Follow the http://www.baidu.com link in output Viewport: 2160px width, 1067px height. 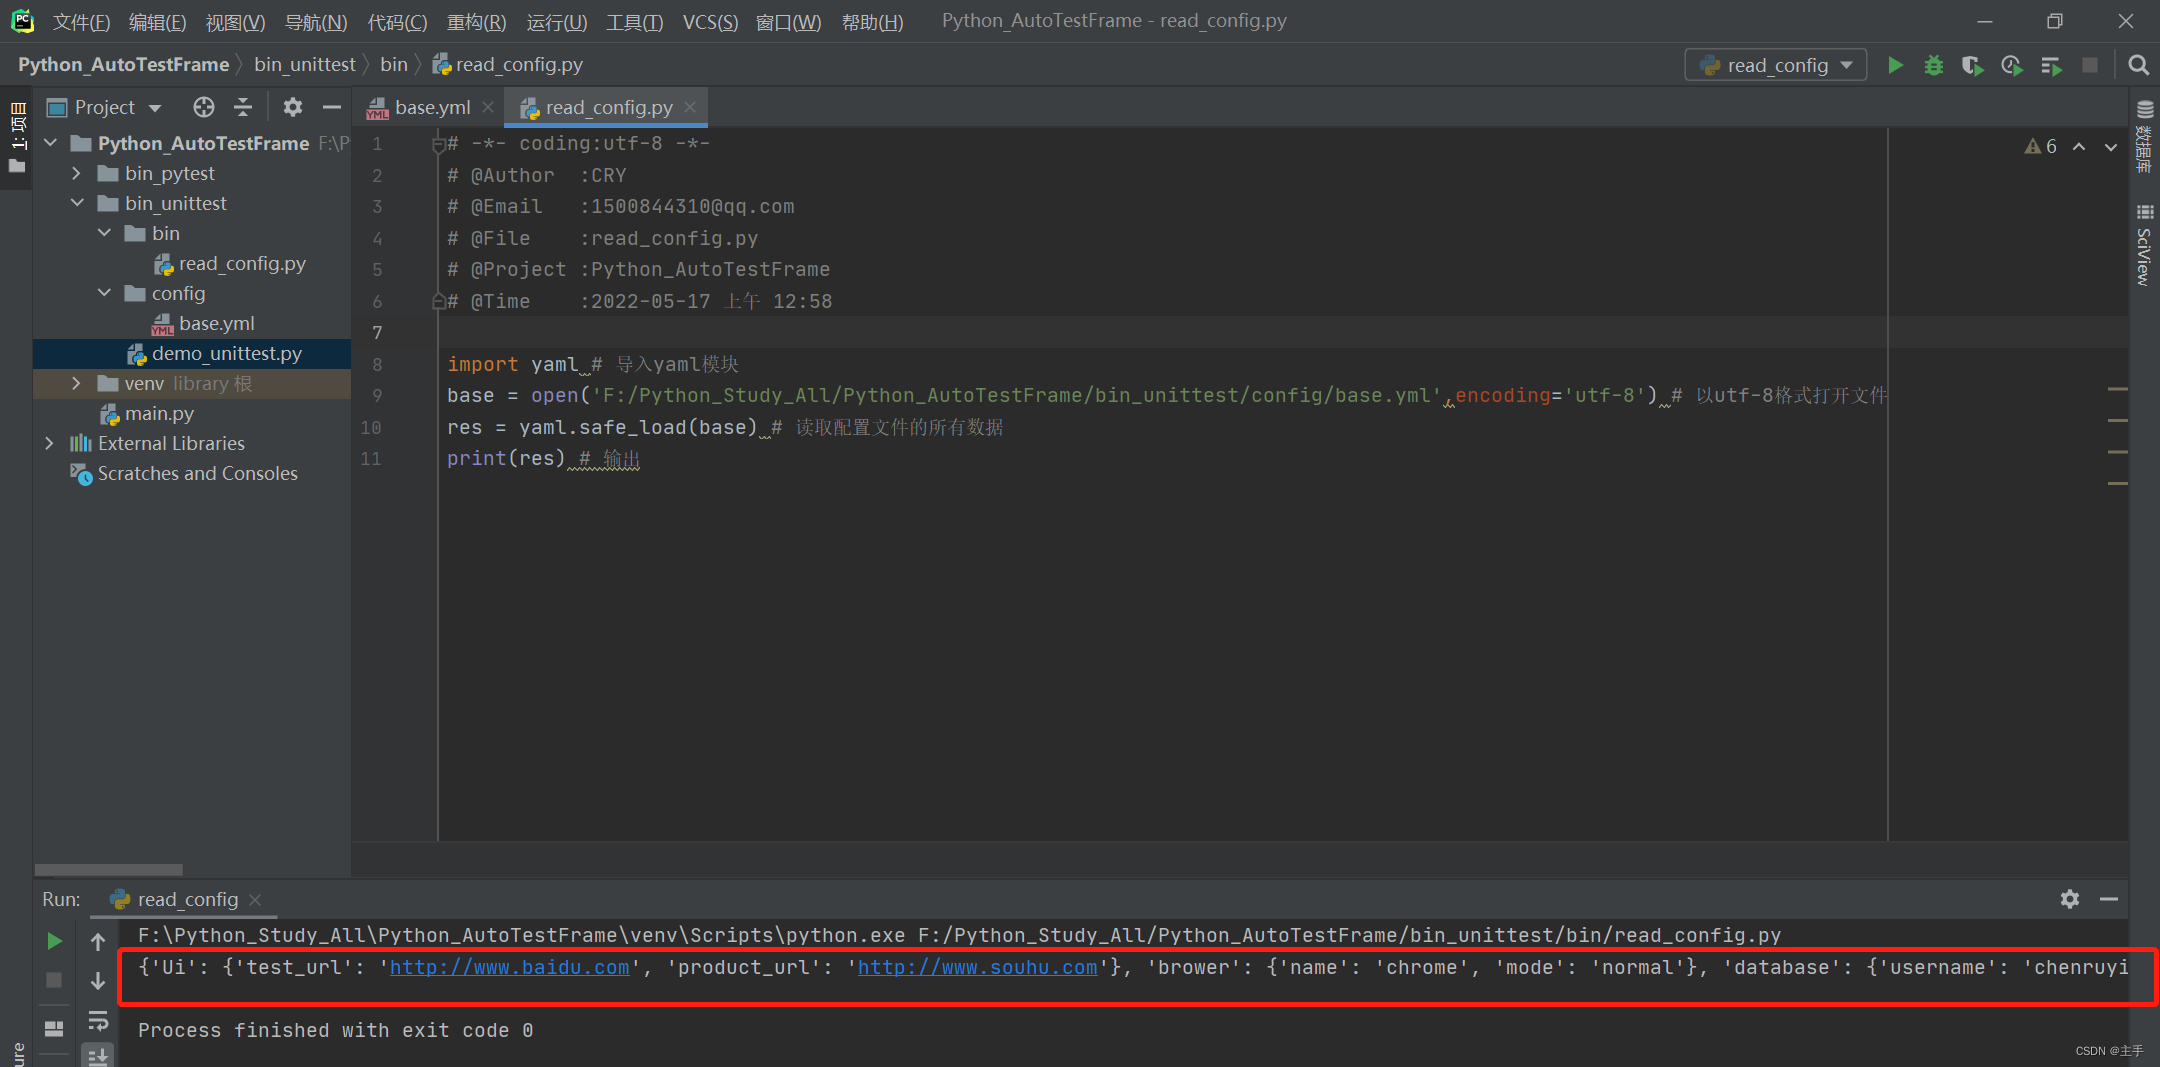[508, 967]
